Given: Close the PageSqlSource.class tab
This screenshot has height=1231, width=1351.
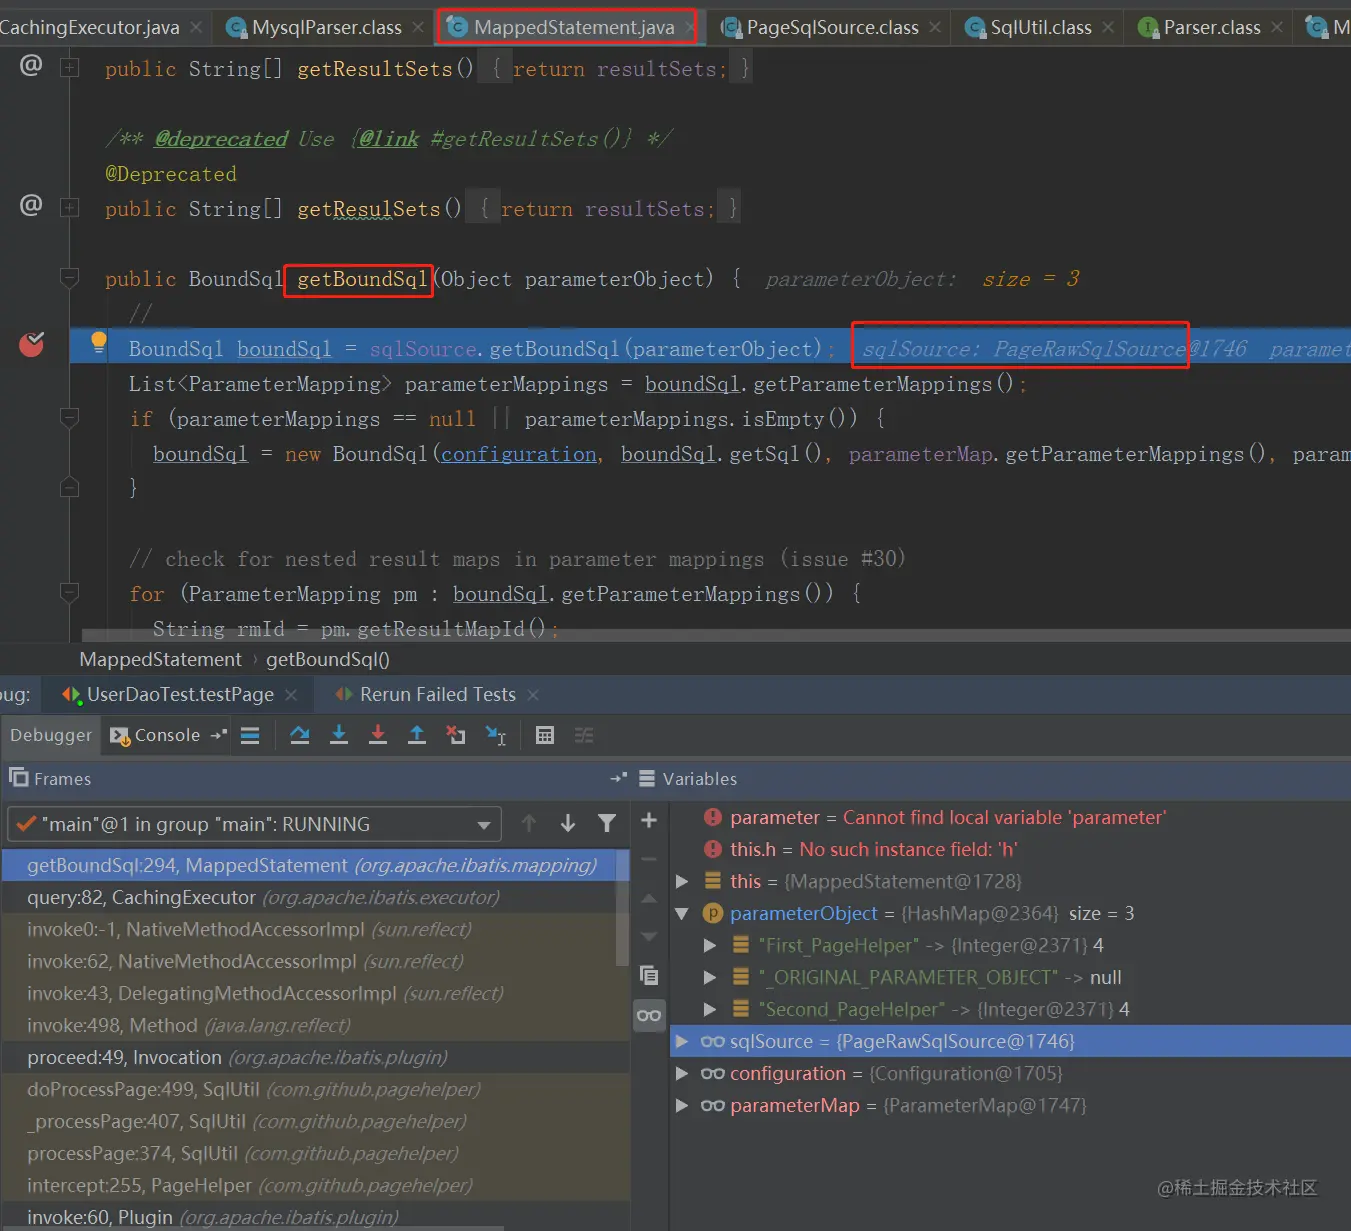Looking at the screenshot, I should [x=934, y=27].
